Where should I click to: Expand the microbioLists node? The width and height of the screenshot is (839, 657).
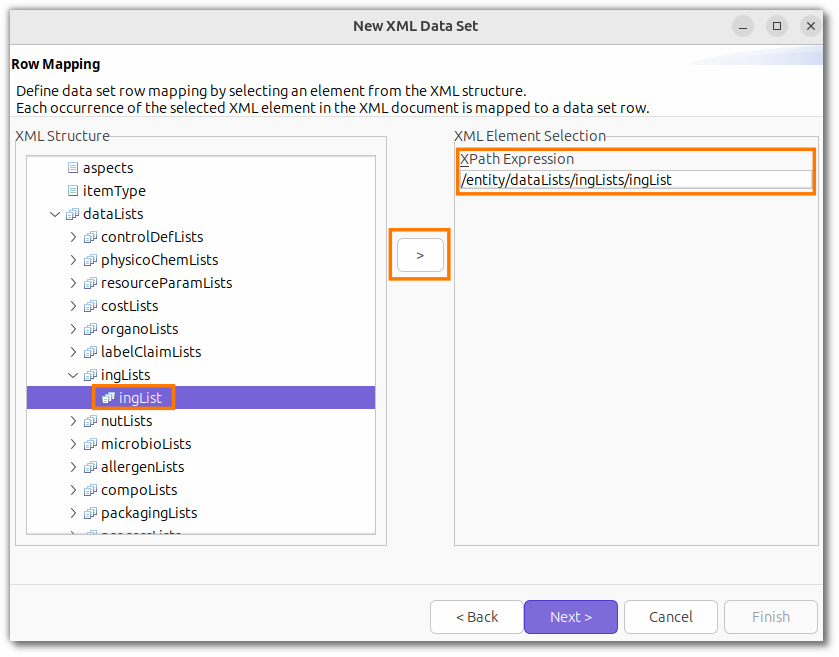tap(73, 444)
